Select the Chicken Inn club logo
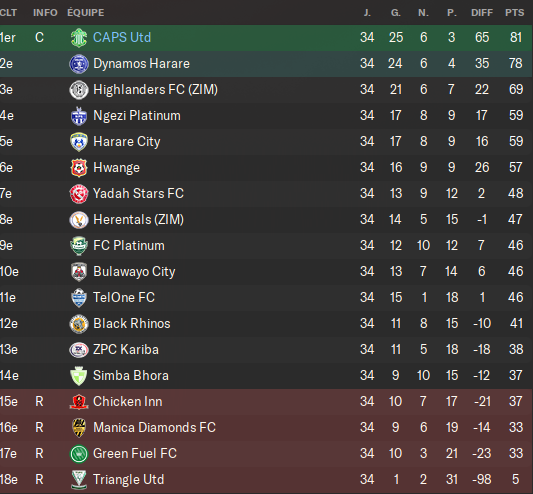This screenshot has width=533, height=494. [x=79, y=402]
